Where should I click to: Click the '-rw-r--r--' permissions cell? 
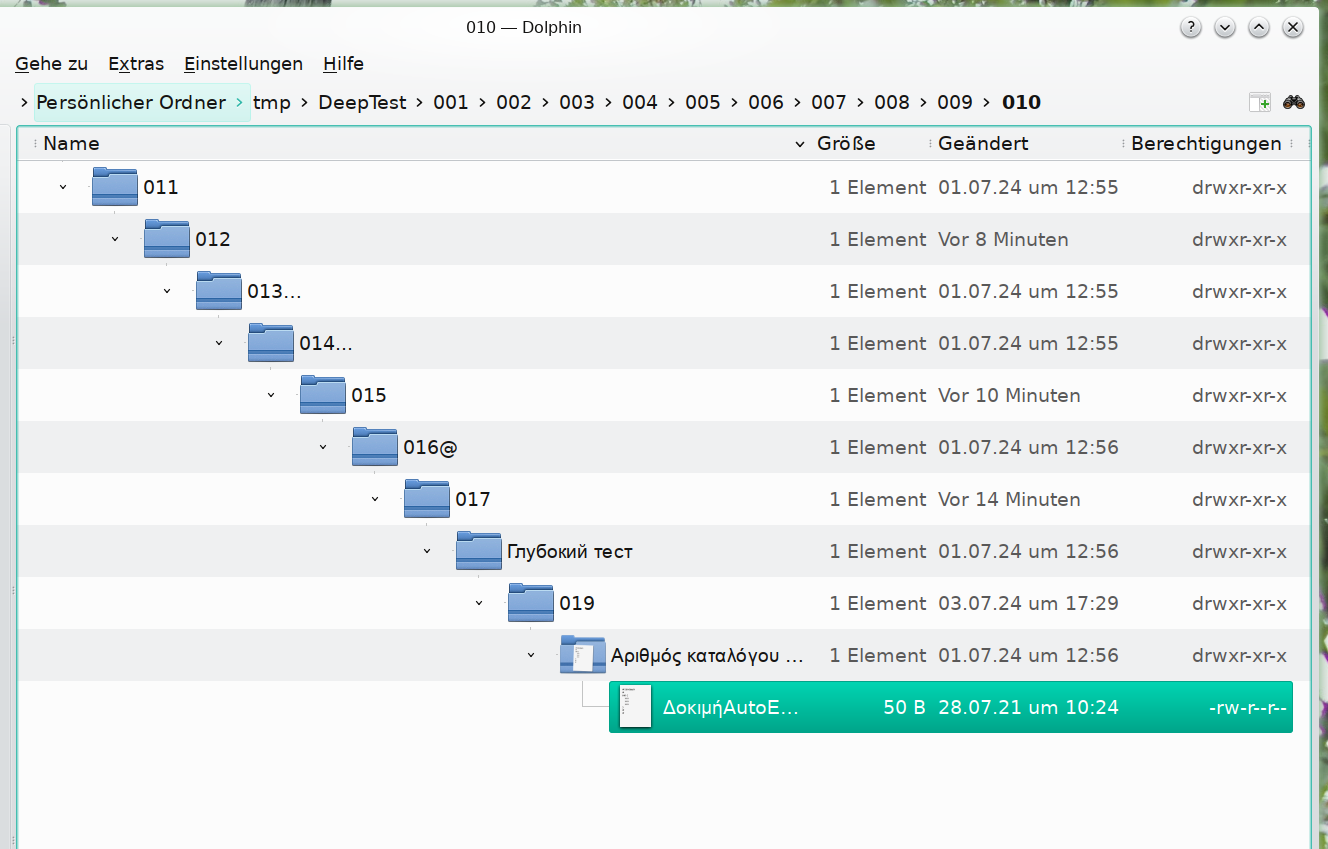[x=1247, y=707]
